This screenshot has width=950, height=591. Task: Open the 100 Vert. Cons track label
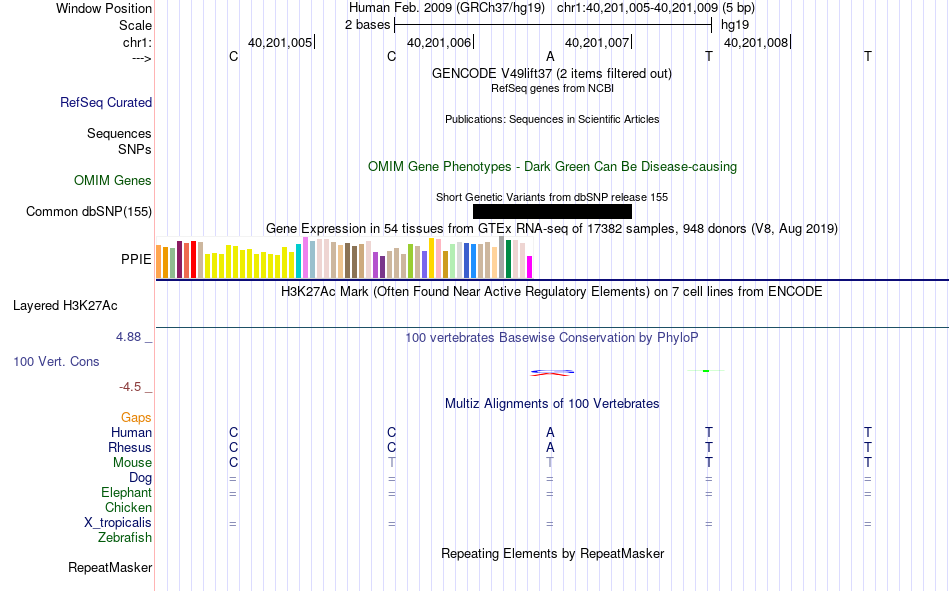[56, 361]
